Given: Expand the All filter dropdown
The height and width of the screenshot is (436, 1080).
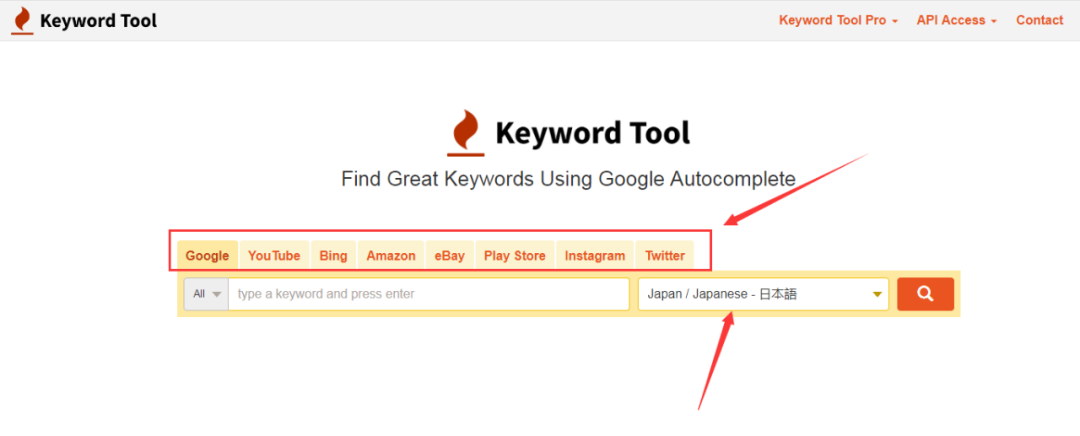Looking at the screenshot, I should click(x=207, y=294).
